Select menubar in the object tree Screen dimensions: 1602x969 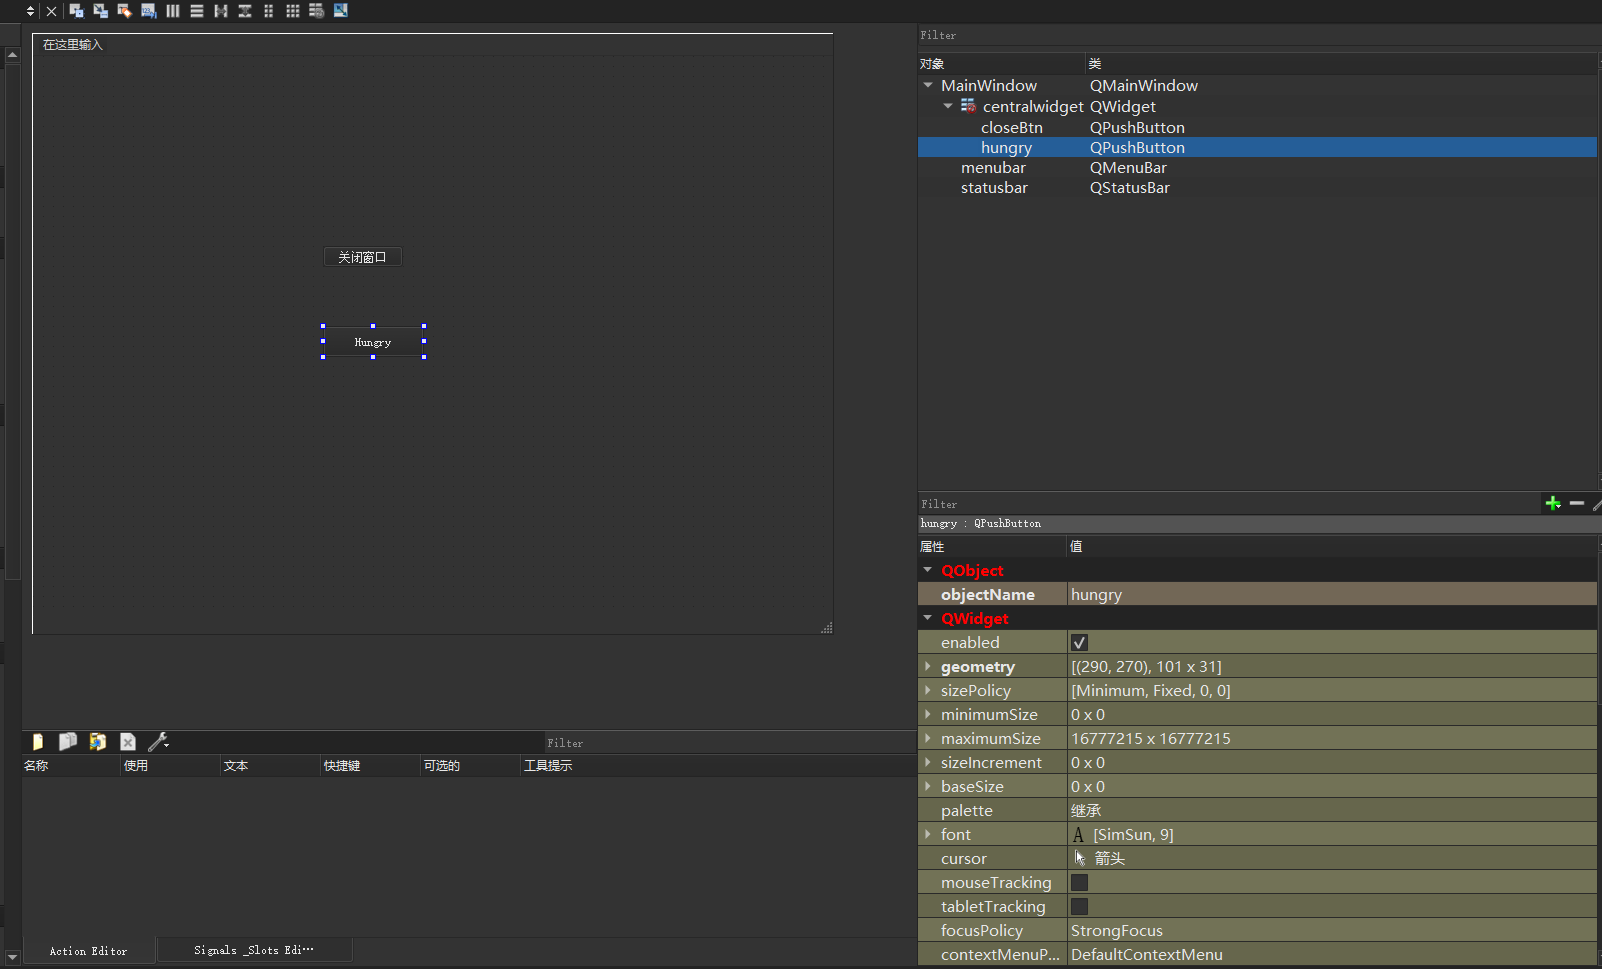(x=993, y=167)
